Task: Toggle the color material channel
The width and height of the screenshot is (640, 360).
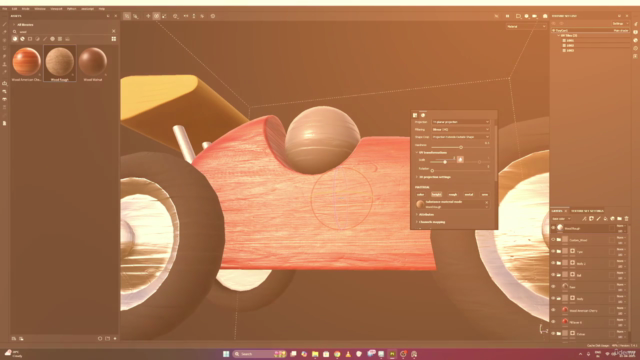Action: (420, 195)
